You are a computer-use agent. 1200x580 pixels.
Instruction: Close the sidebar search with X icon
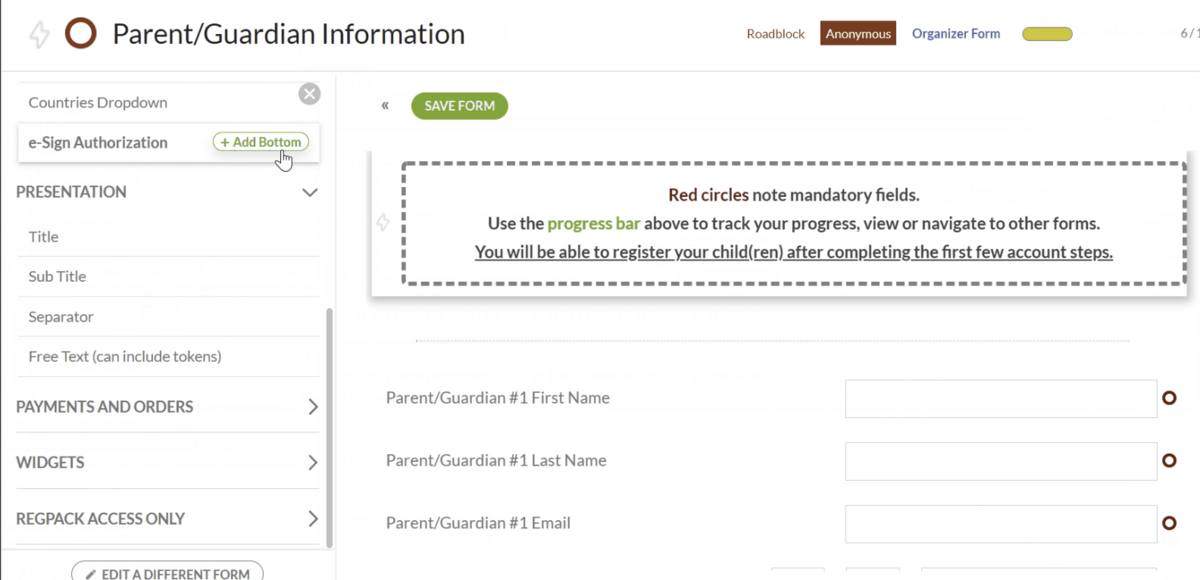click(310, 94)
